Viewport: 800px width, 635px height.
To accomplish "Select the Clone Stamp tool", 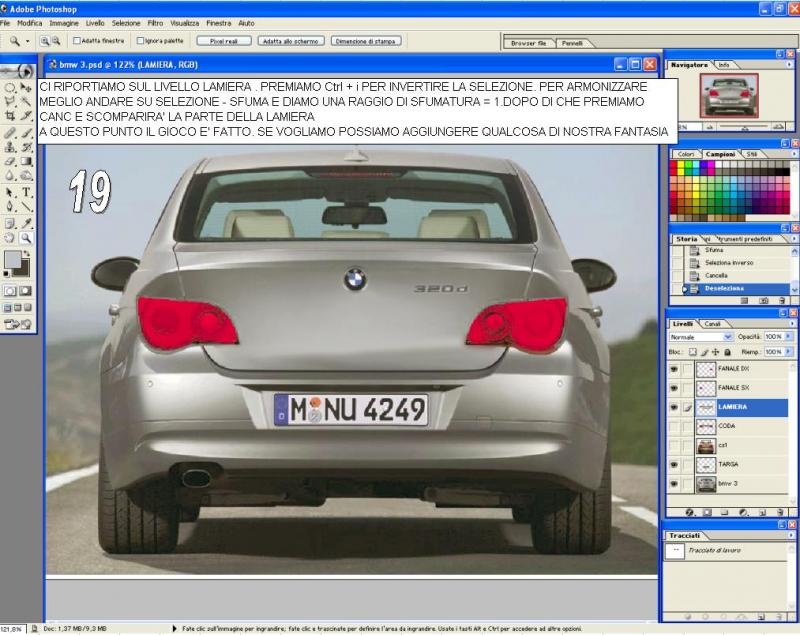I will pyautogui.click(x=10, y=147).
